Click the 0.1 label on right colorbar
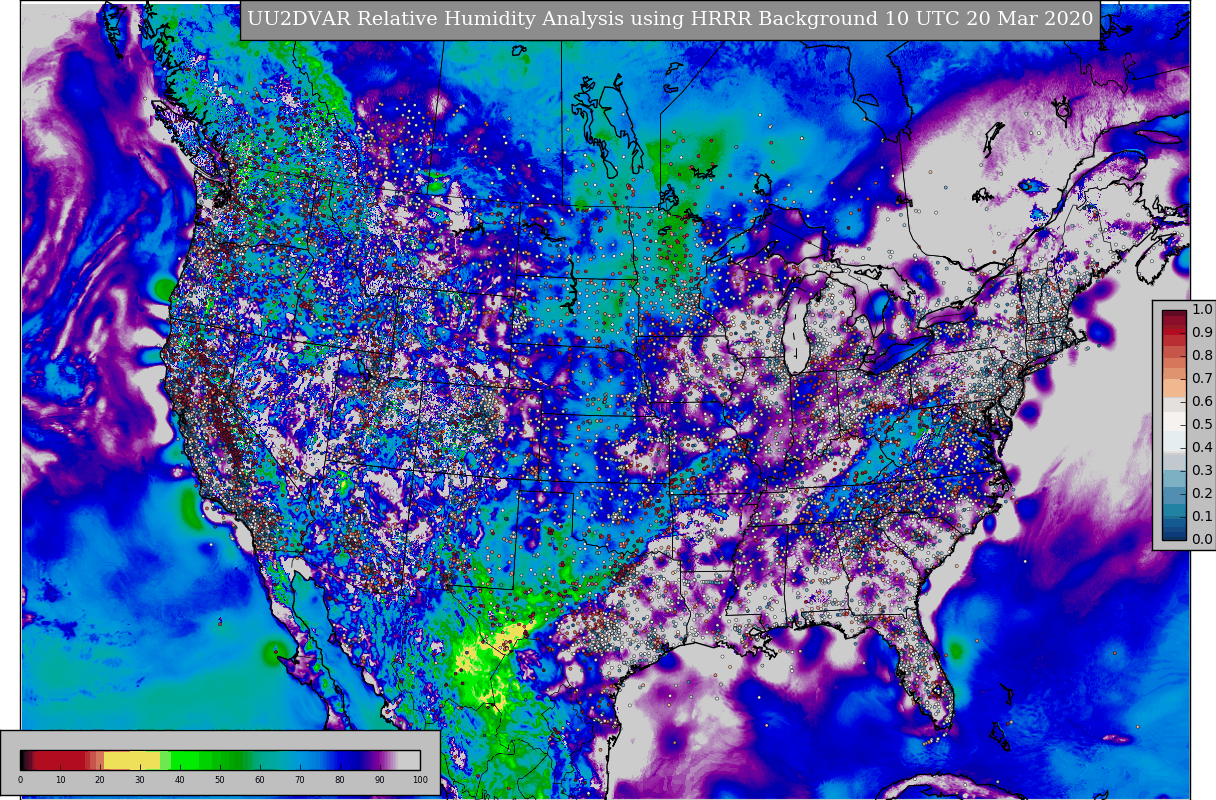 pyautogui.click(x=1202, y=517)
